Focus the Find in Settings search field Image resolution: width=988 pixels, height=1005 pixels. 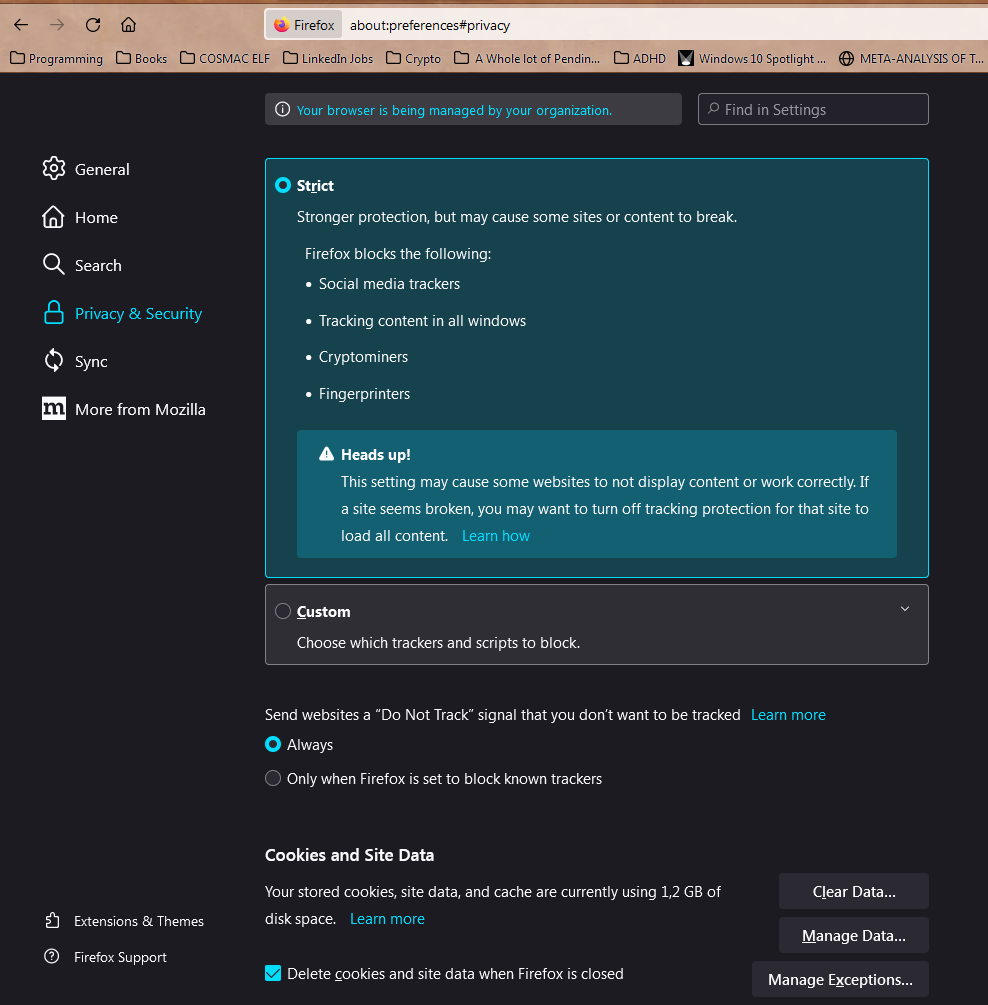(813, 110)
